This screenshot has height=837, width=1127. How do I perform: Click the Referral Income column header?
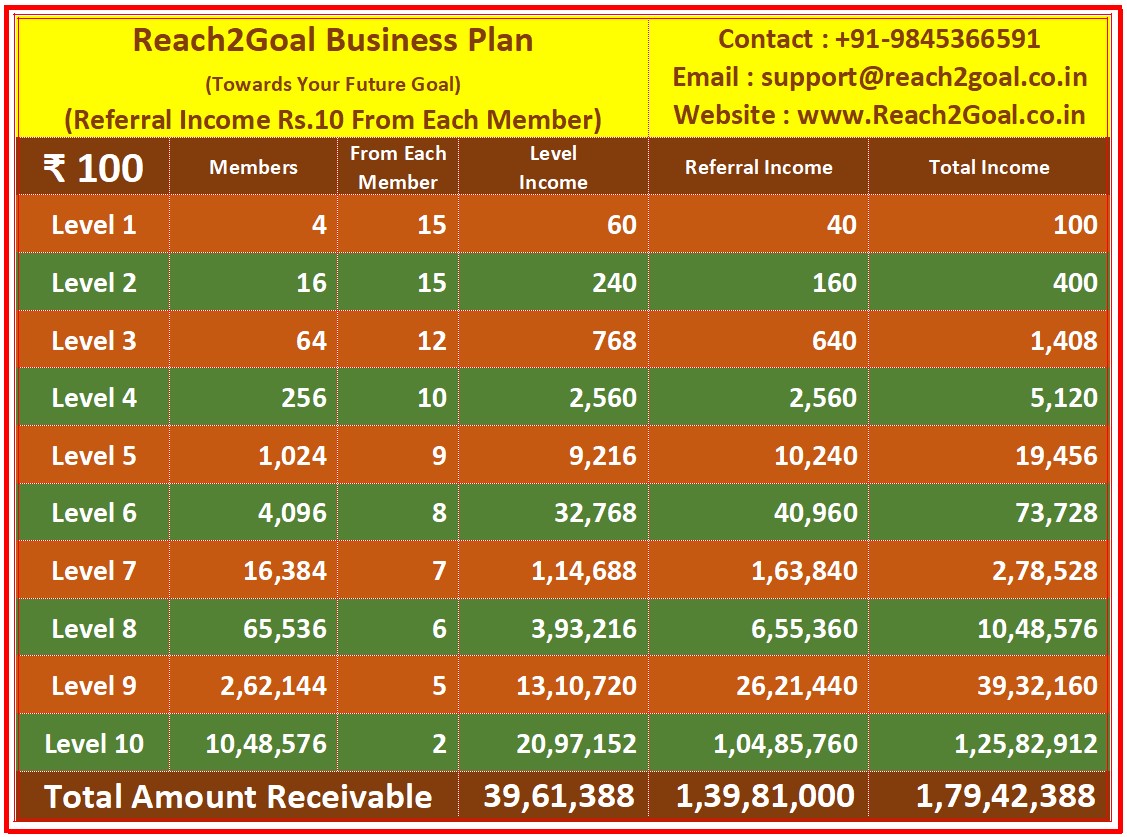758,168
